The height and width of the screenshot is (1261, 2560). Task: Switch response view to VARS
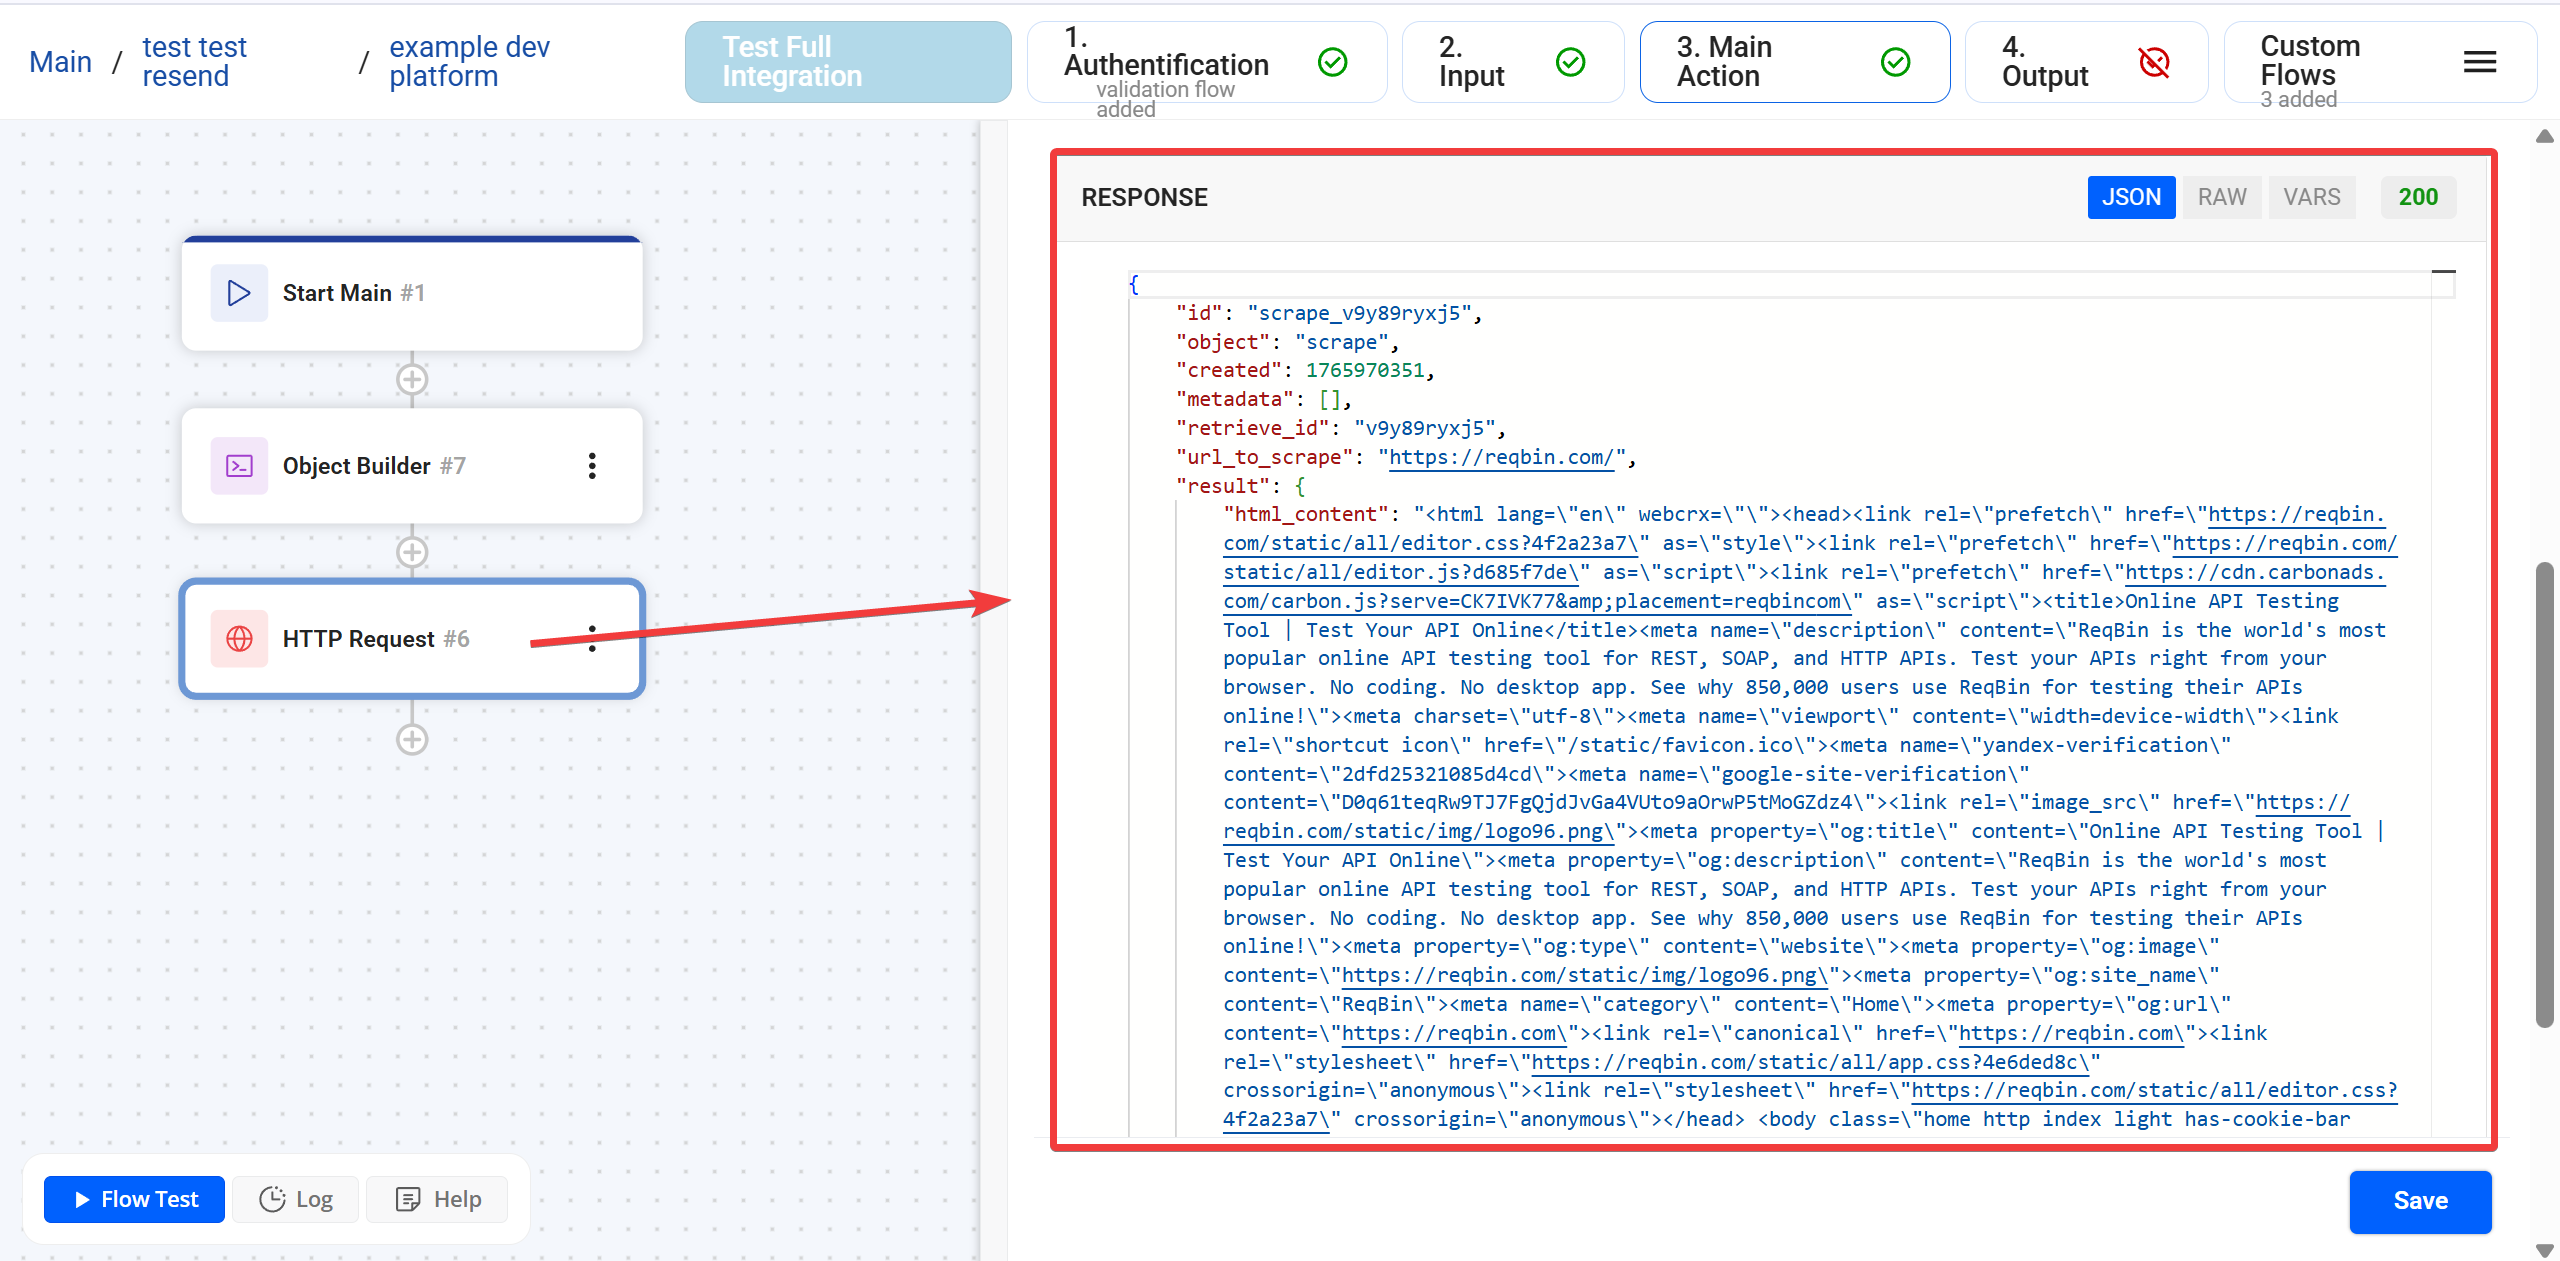click(x=2312, y=197)
